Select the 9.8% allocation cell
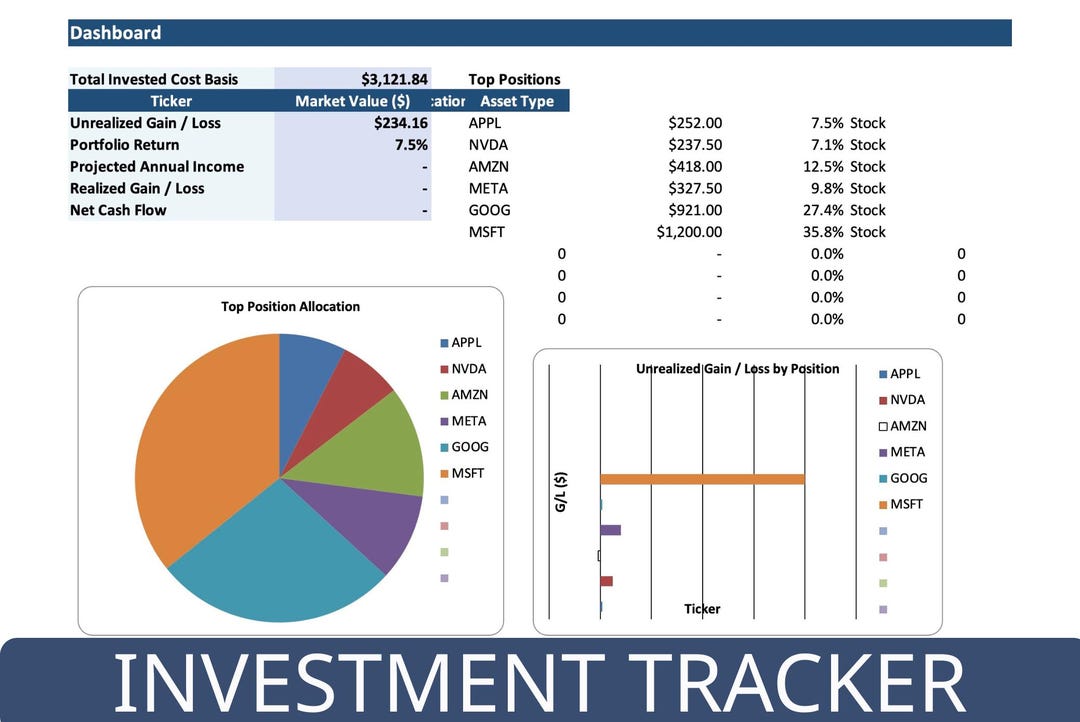Screen dimensions: 1080x722 [827, 189]
